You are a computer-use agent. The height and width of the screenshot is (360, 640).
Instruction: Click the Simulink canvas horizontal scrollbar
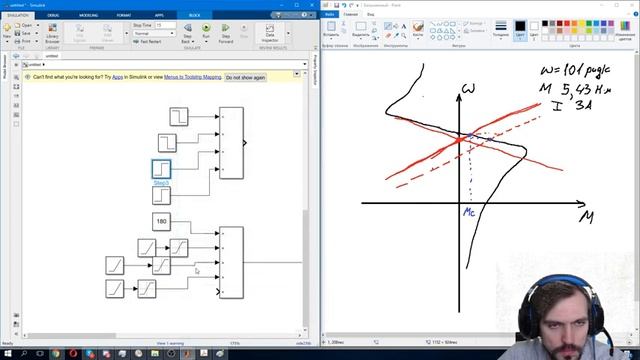pyautogui.click(x=162, y=336)
